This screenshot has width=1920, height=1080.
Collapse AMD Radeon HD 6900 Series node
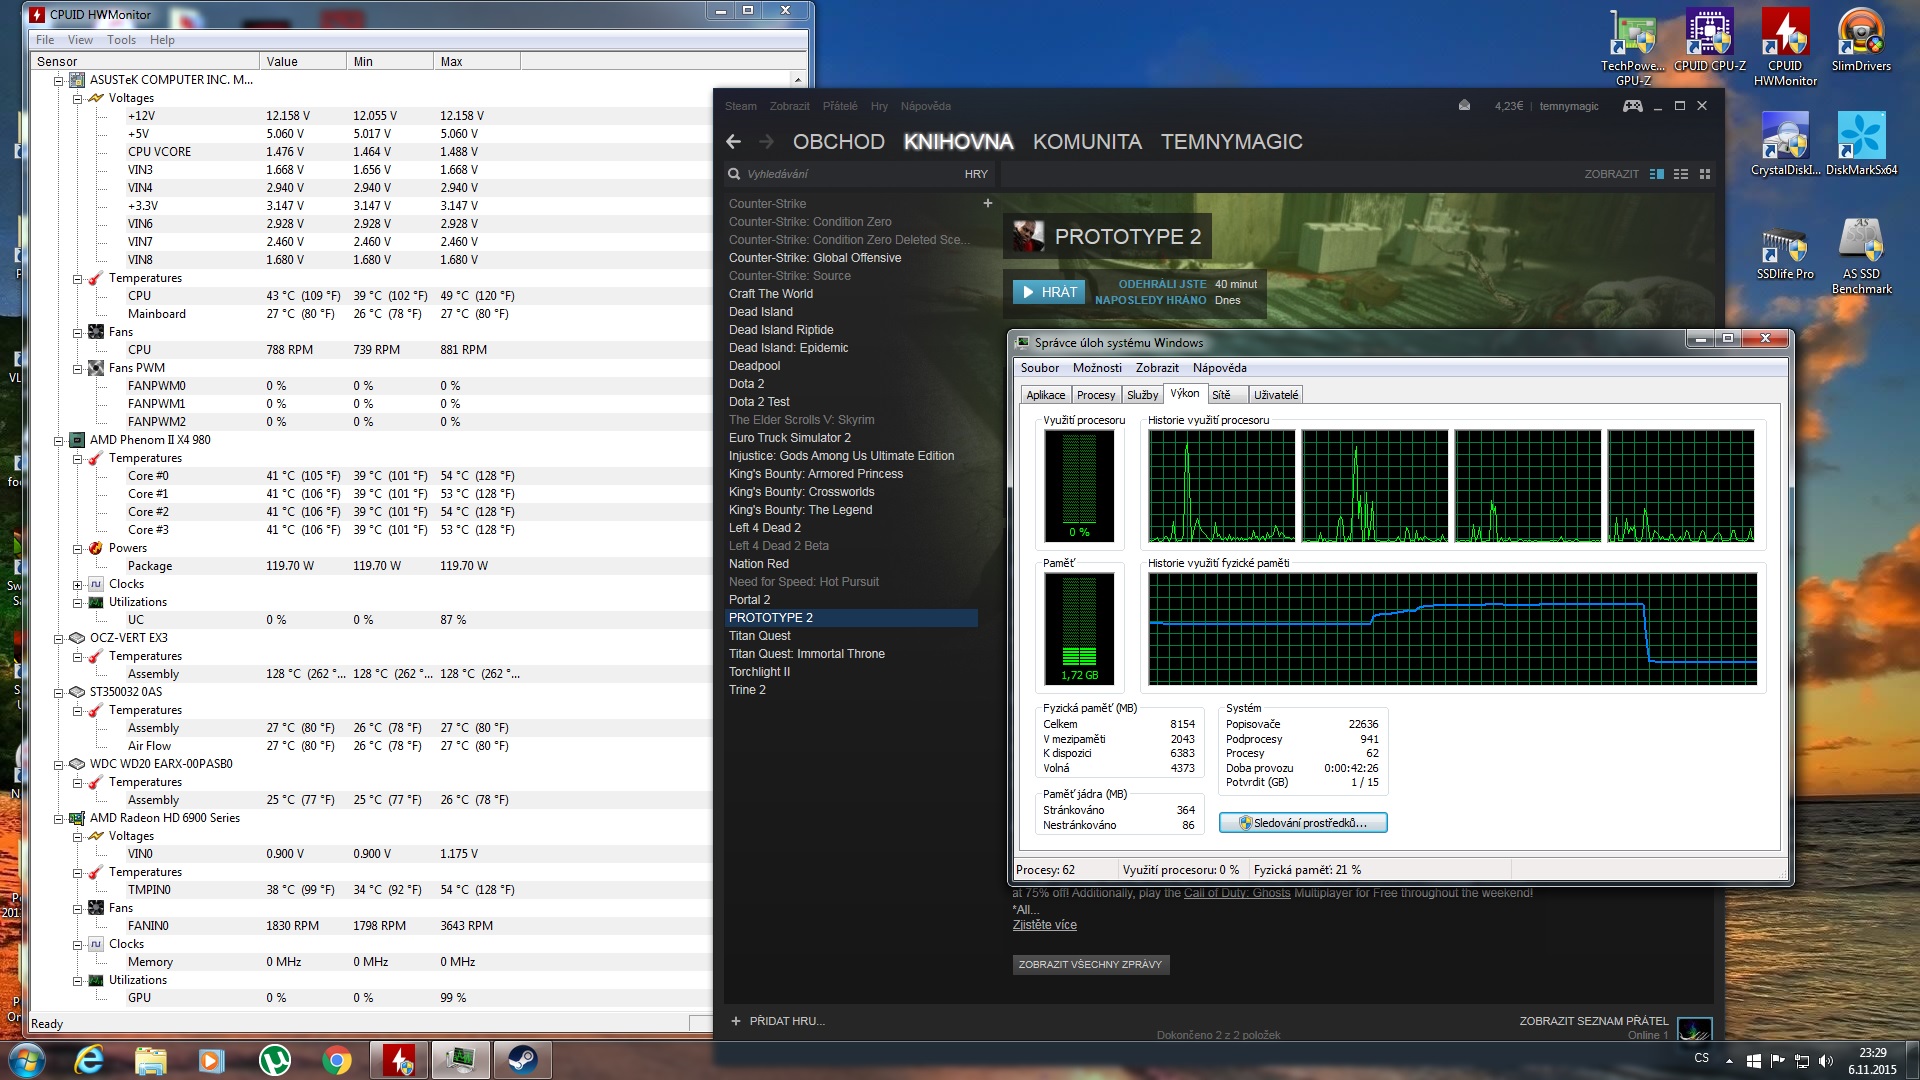pos(59,818)
